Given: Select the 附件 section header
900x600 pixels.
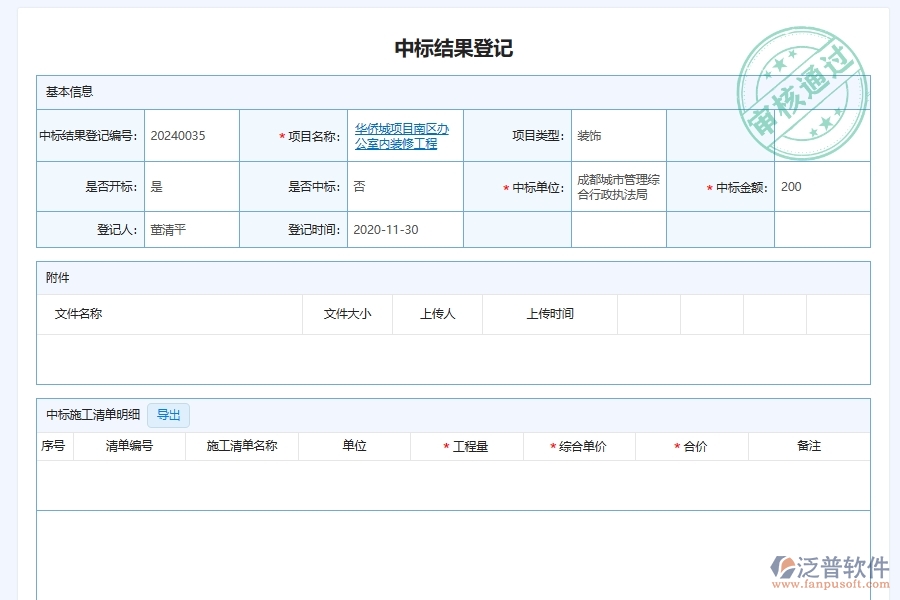Looking at the screenshot, I should pyautogui.click(x=56, y=278).
